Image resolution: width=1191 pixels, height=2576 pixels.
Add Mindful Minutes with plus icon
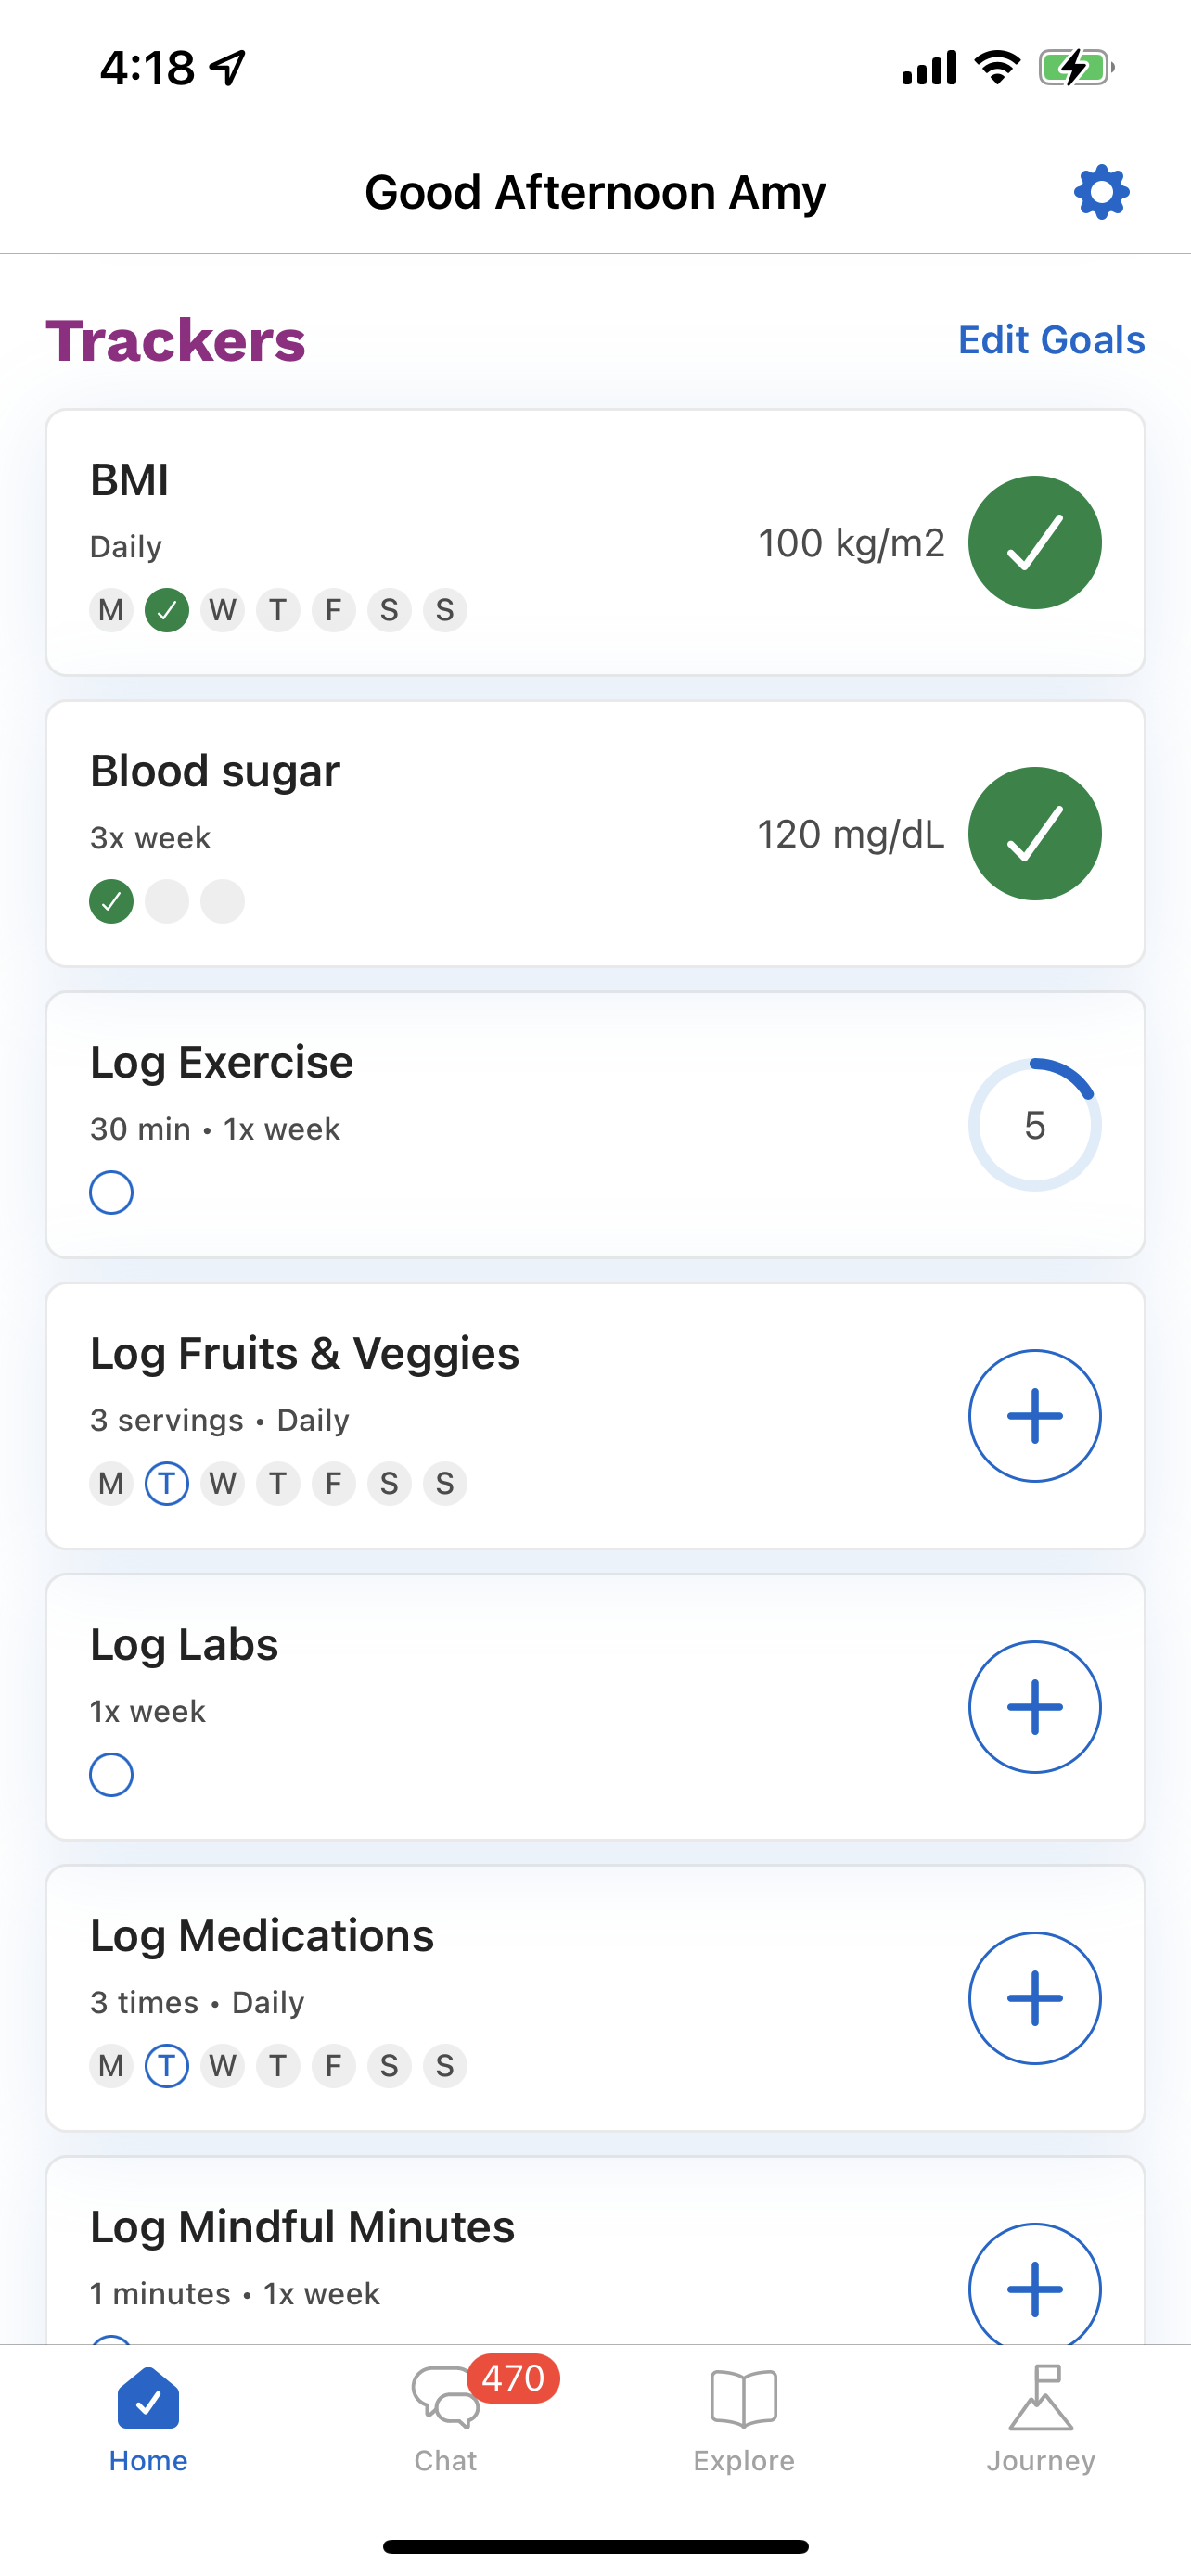pyautogui.click(x=1034, y=2285)
